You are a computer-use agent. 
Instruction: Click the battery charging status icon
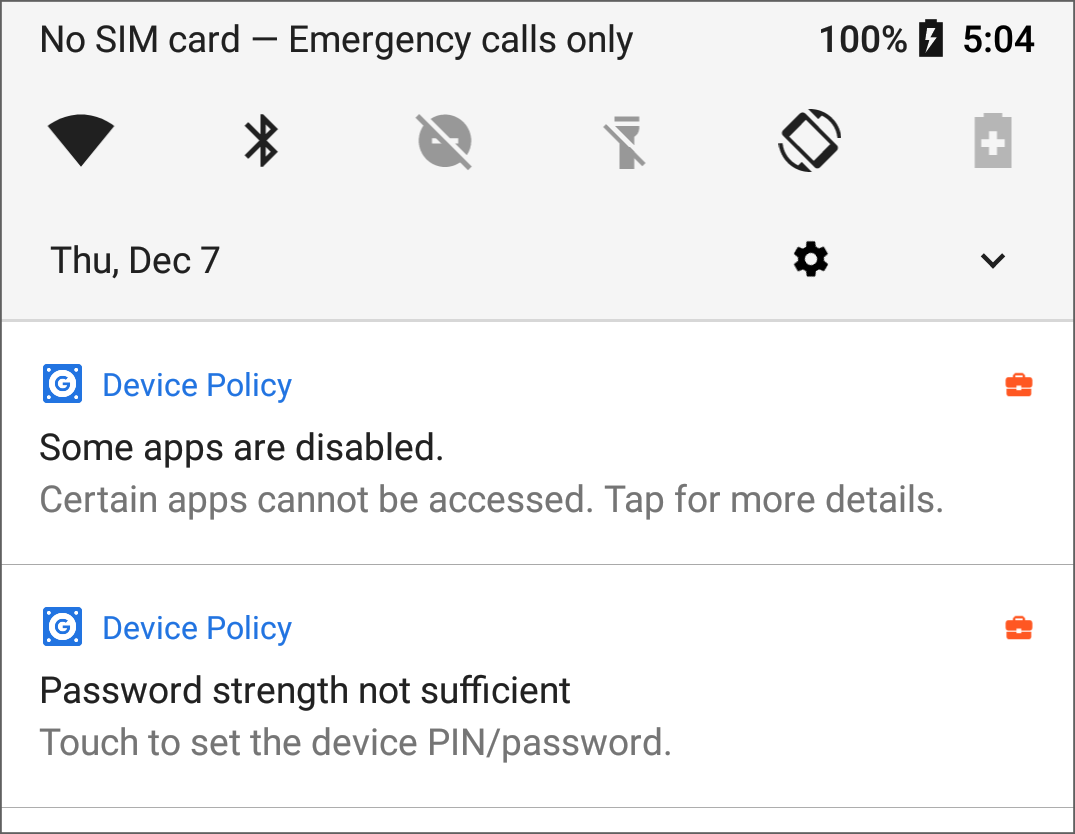tap(931, 40)
